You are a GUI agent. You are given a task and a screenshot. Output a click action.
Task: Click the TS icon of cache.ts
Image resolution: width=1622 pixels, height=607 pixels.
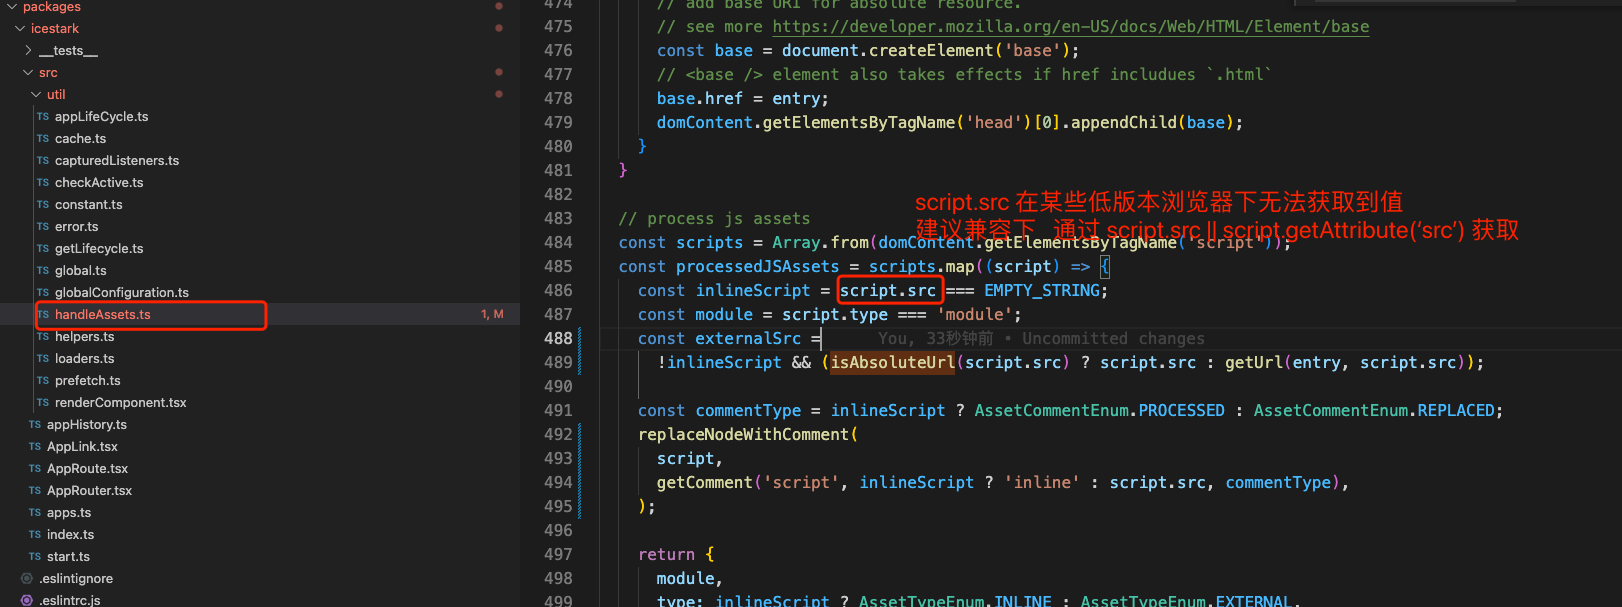43,138
